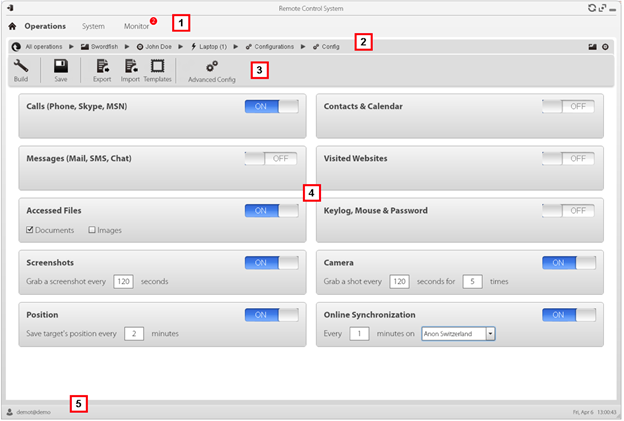Viewport: 624px width, 421px height.
Task: Click the Build wrench icon
Action: click(x=21, y=66)
